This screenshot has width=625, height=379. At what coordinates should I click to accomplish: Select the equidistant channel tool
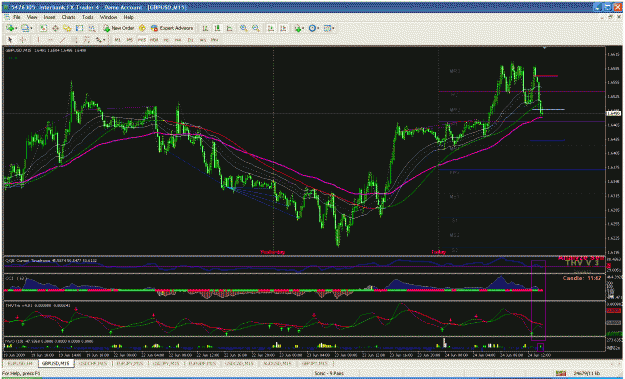click(75, 40)
